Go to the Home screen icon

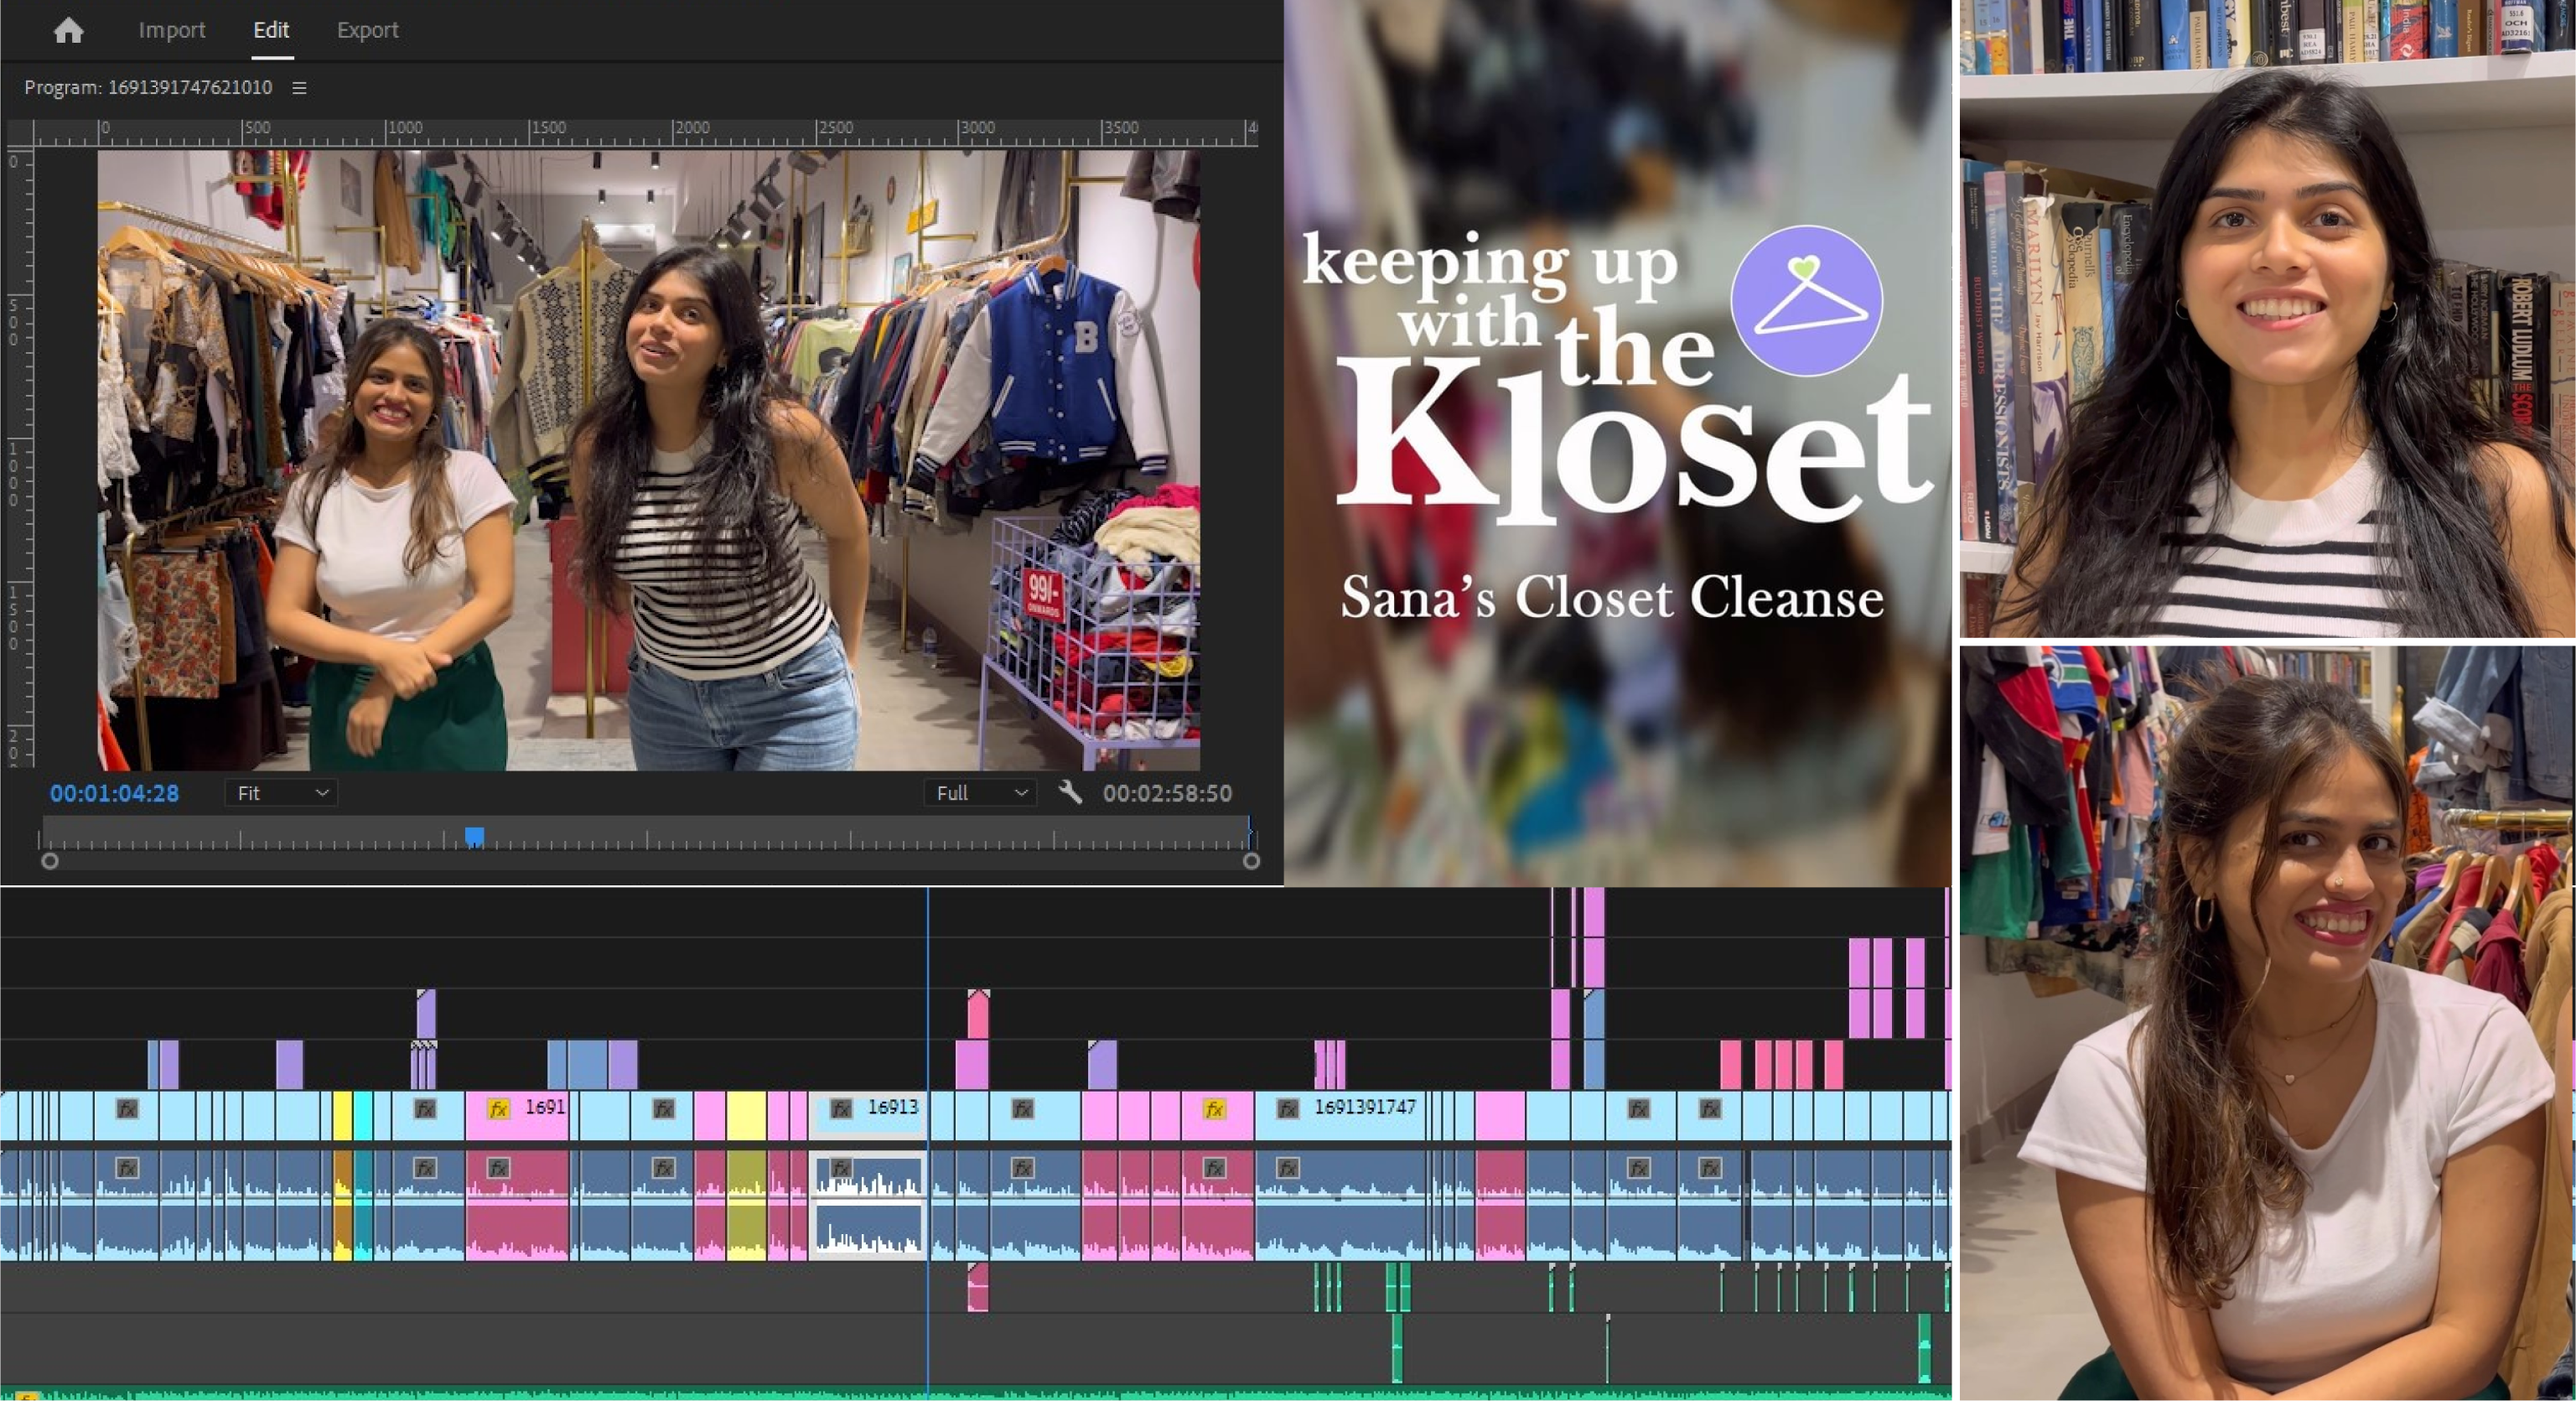click(68, 30)
